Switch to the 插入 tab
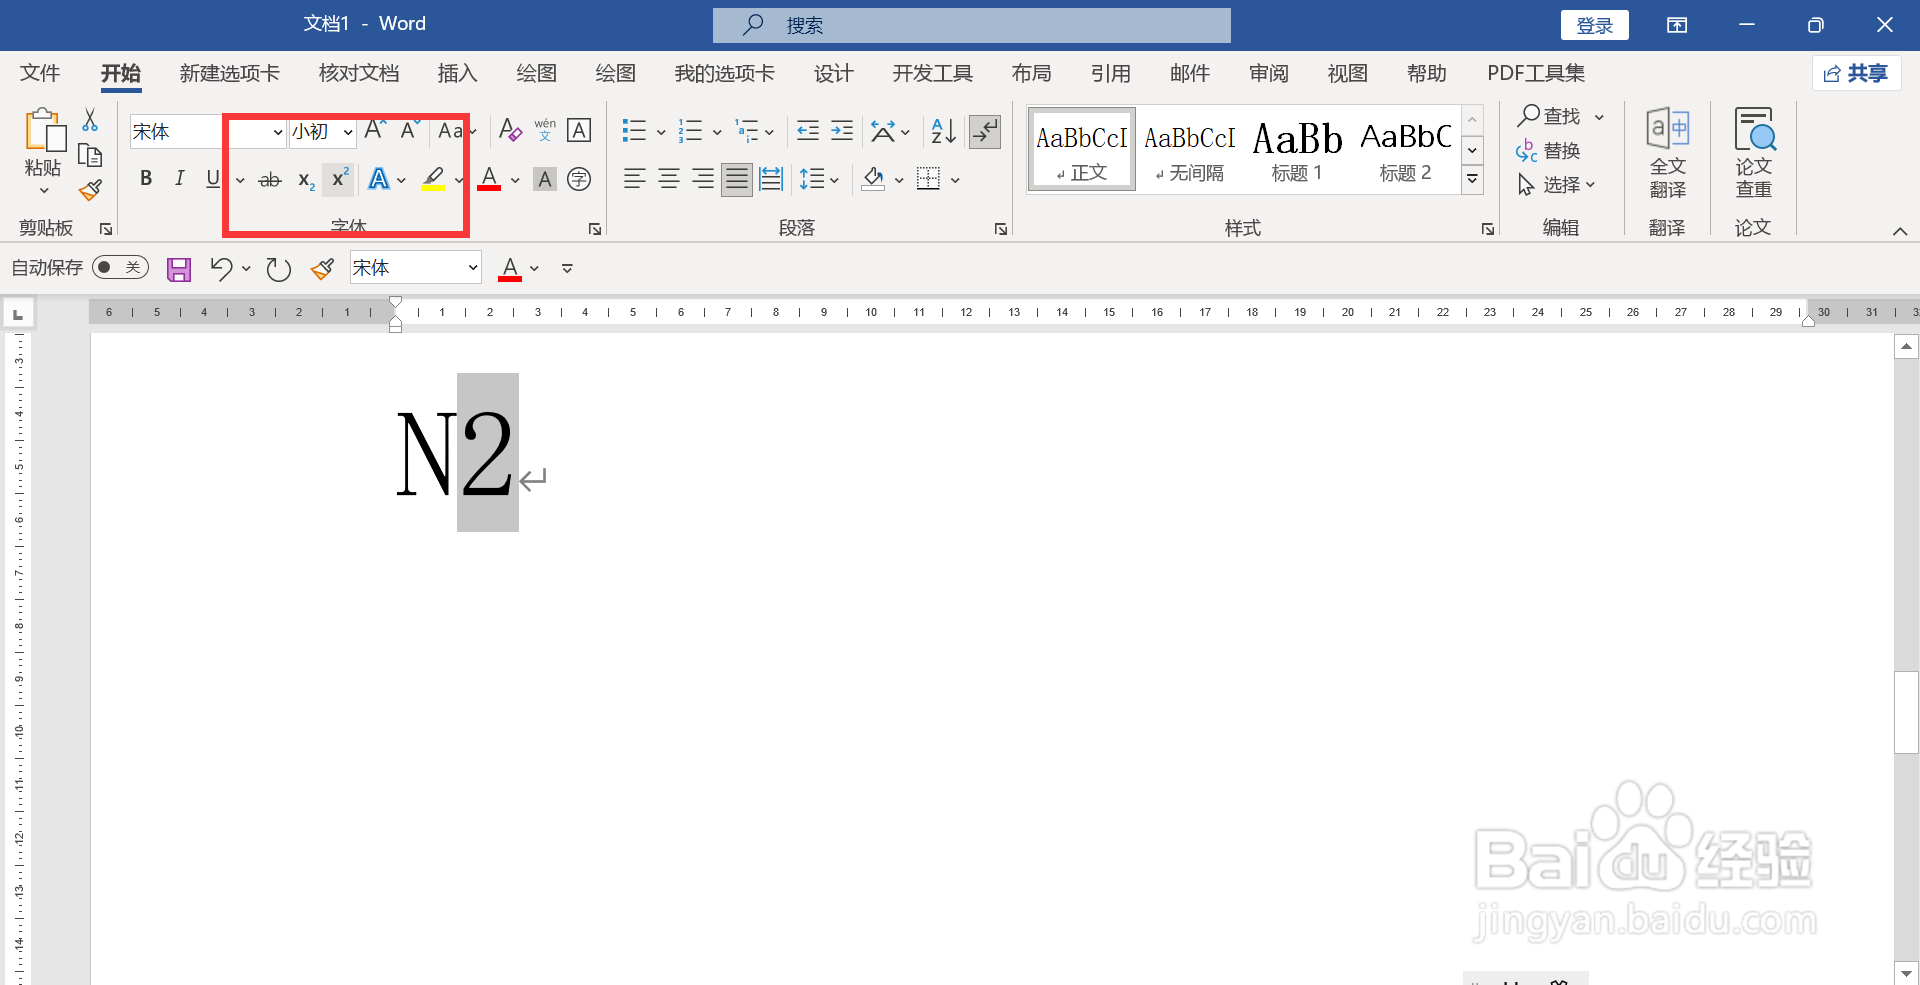 (457, 73)
